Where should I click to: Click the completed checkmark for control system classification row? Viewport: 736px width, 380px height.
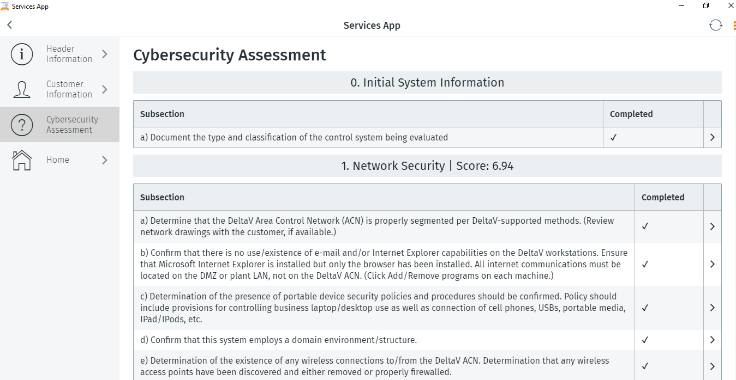pyautogui.click(x=613, y=137)
